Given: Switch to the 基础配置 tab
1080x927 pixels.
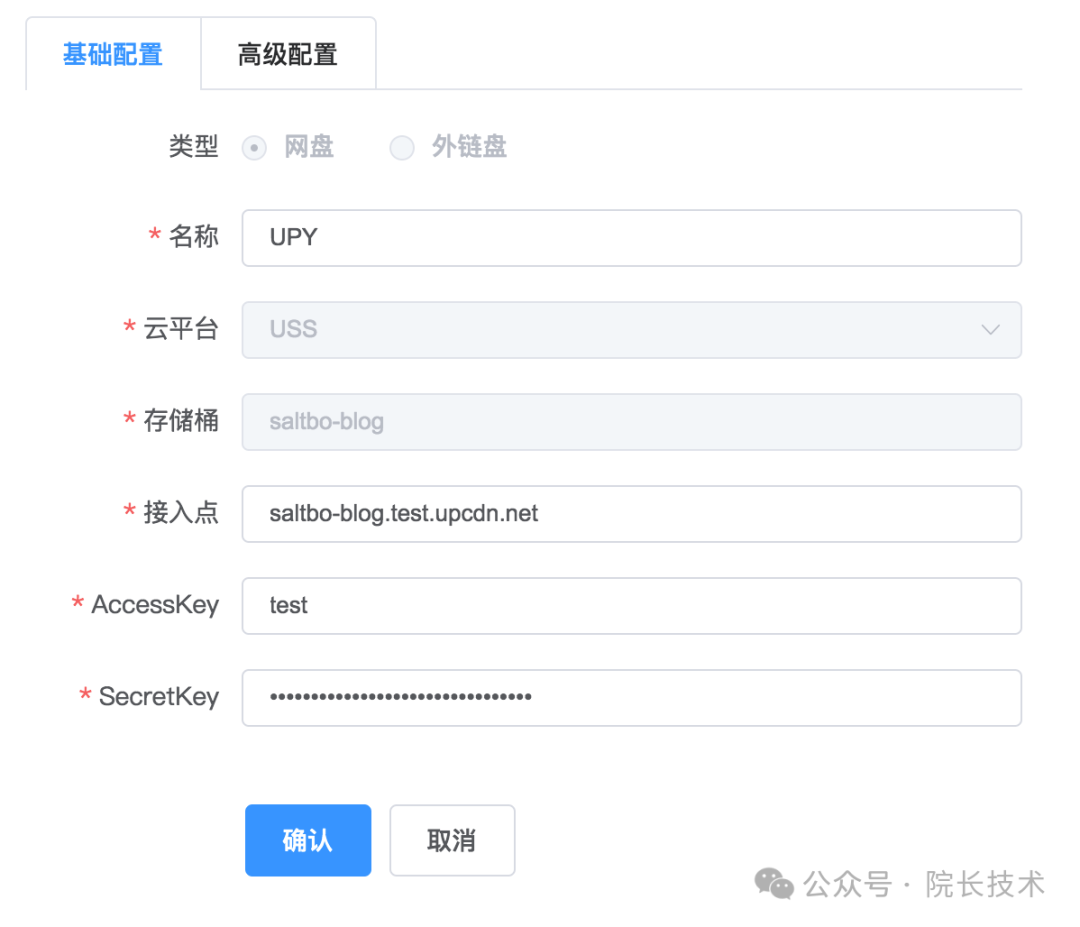Looking at the screenshot, I should (x=113, y=54).
